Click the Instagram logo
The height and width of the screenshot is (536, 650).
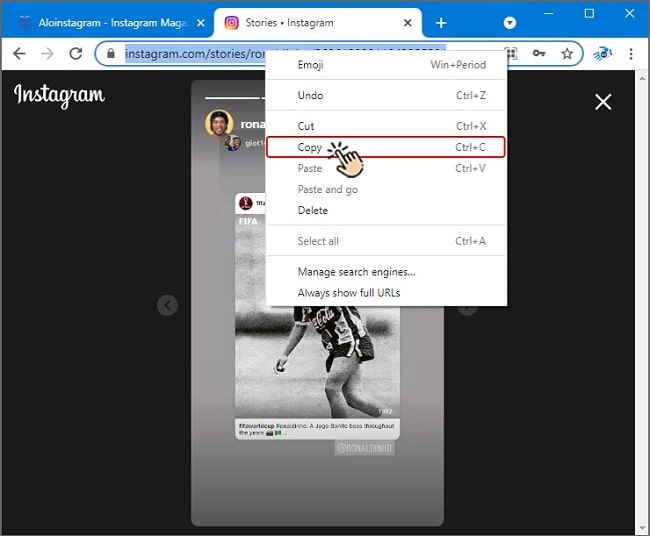pyautogui.click(x=59, y=96)
